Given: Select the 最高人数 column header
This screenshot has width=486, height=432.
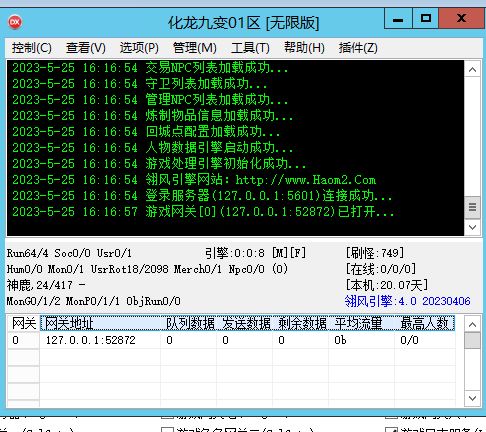Looking at the screenshot, I should tap(425, 323).
